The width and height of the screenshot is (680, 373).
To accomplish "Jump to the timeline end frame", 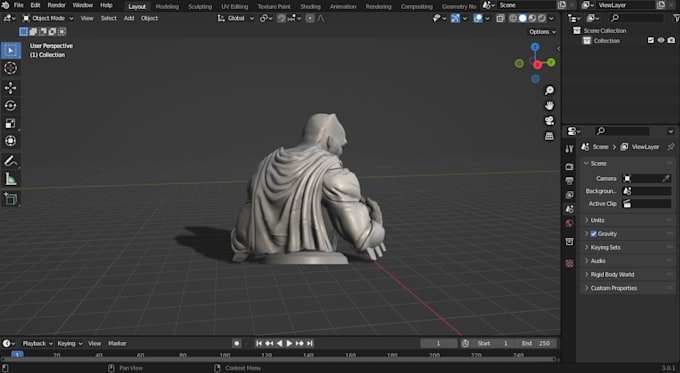I will [310, 343].
